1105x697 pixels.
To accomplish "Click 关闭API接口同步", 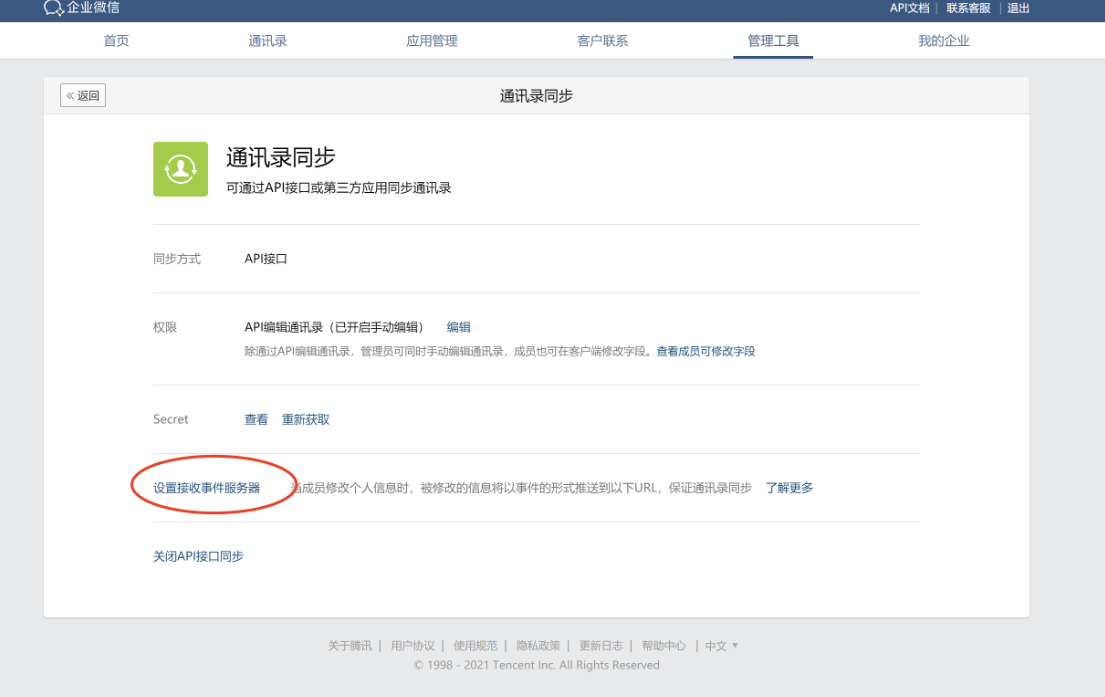I will (x=198, y=556).
